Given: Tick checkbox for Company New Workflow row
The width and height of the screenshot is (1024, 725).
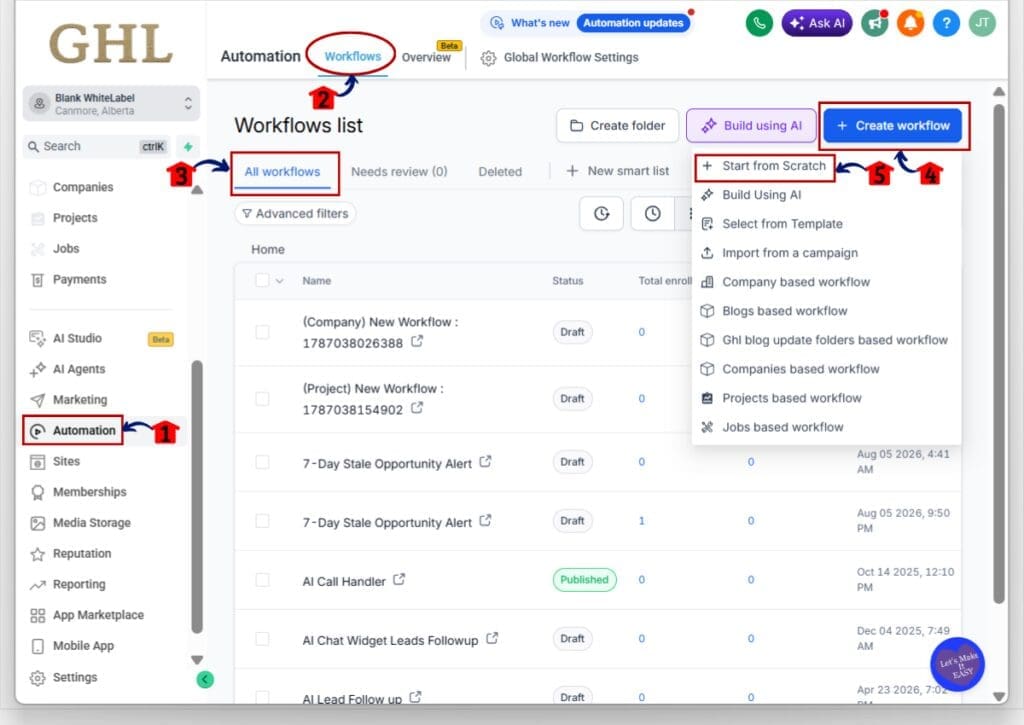Looking at the screenshot, I should pos(262,332).
